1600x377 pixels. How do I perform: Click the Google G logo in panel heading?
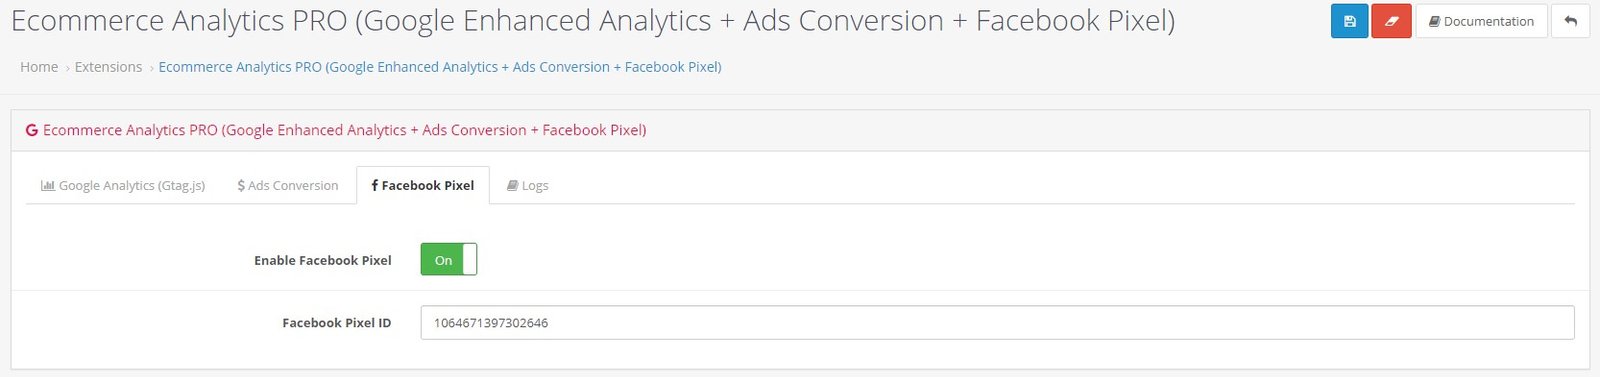(32, 130)
